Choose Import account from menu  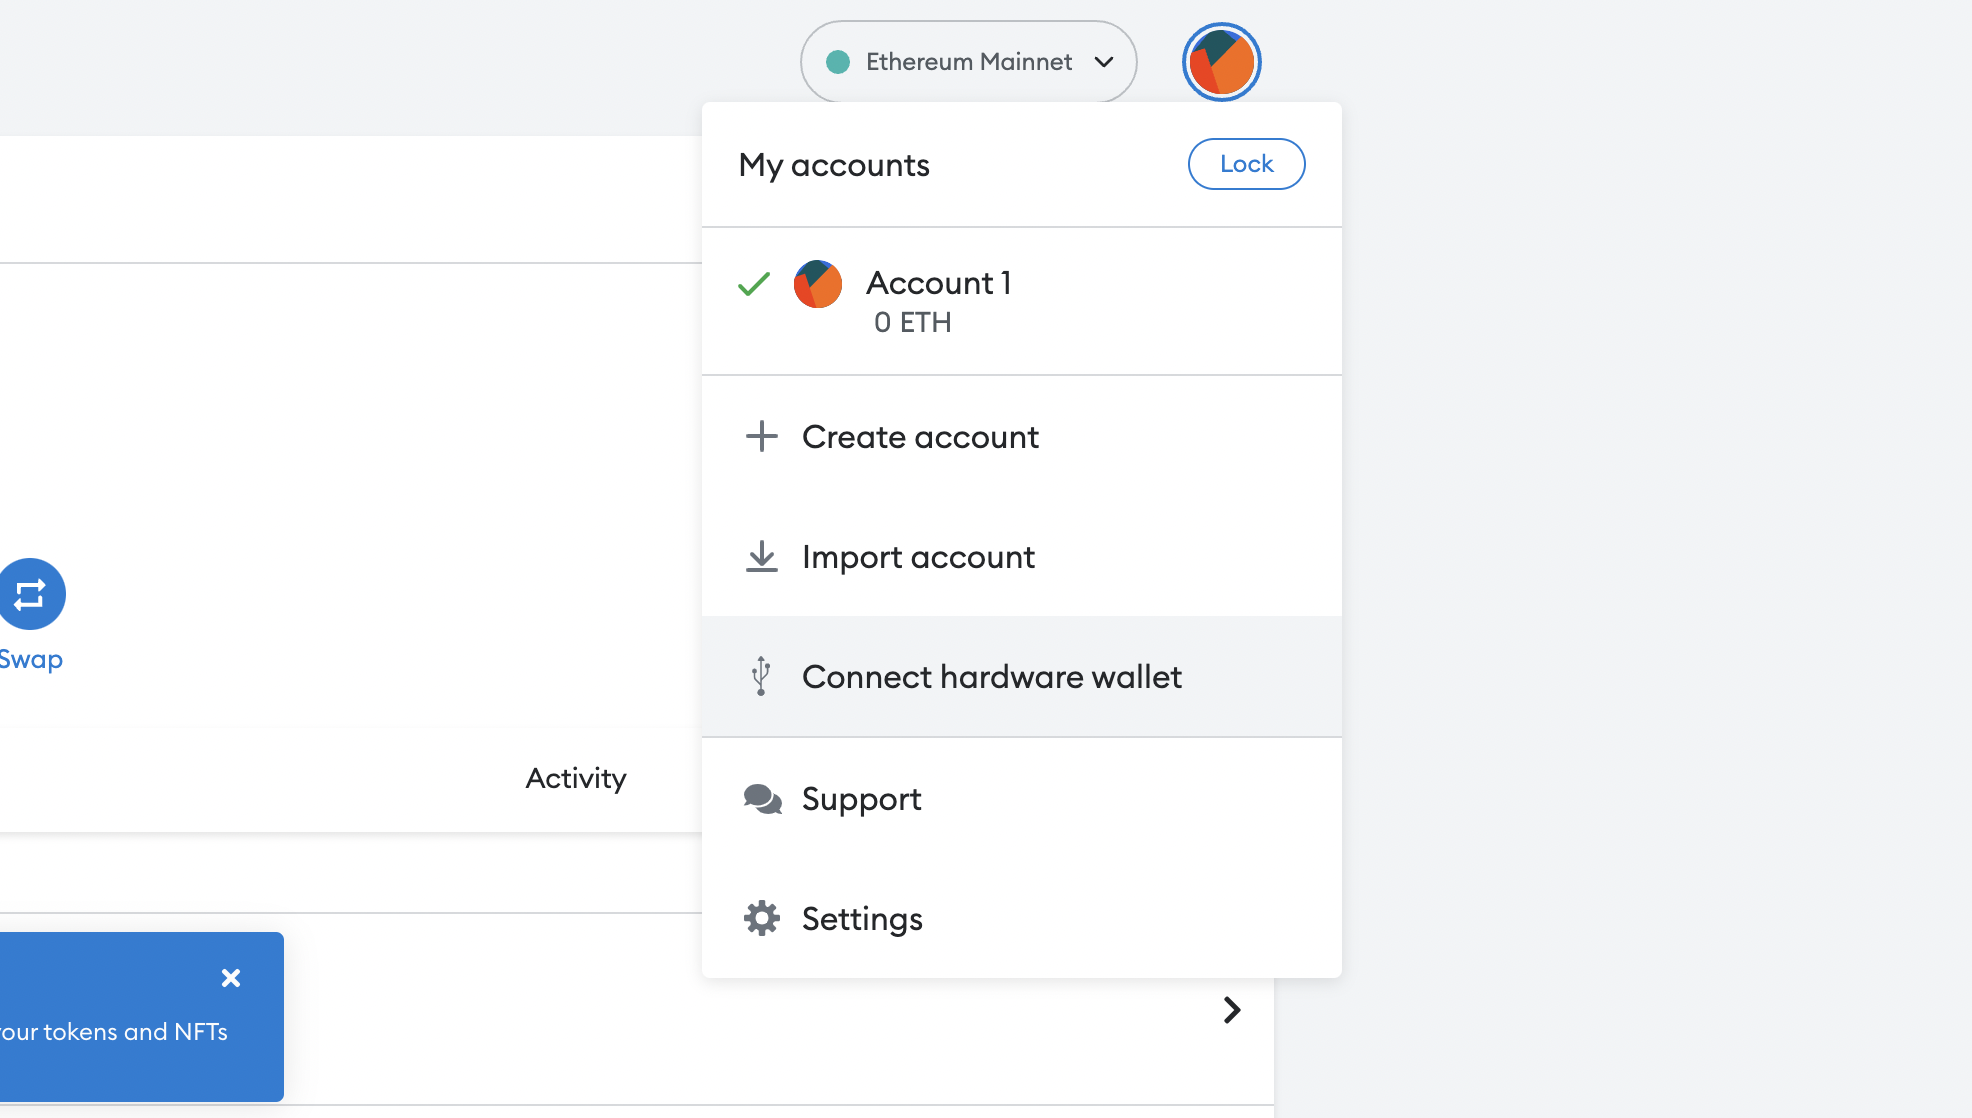click(x=918, y=557)
